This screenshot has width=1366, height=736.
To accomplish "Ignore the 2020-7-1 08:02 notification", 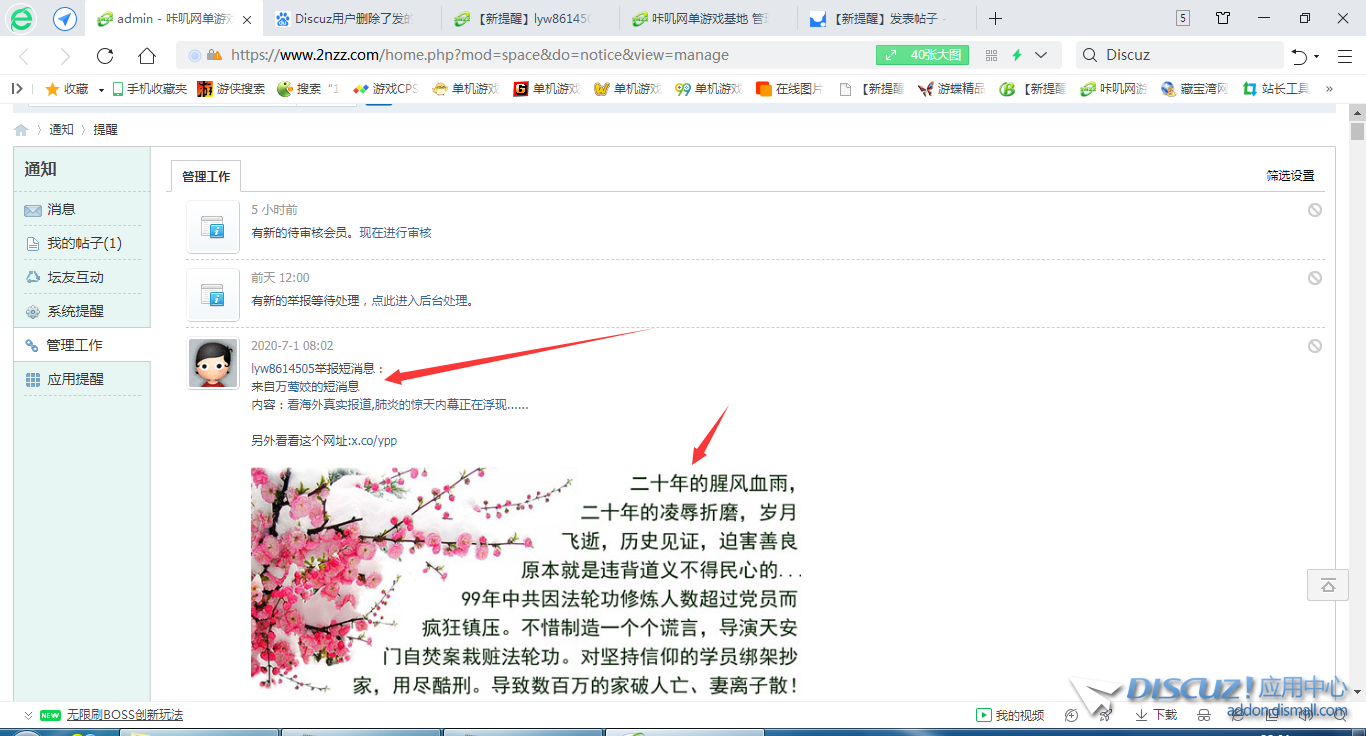I will [1315, 346].
